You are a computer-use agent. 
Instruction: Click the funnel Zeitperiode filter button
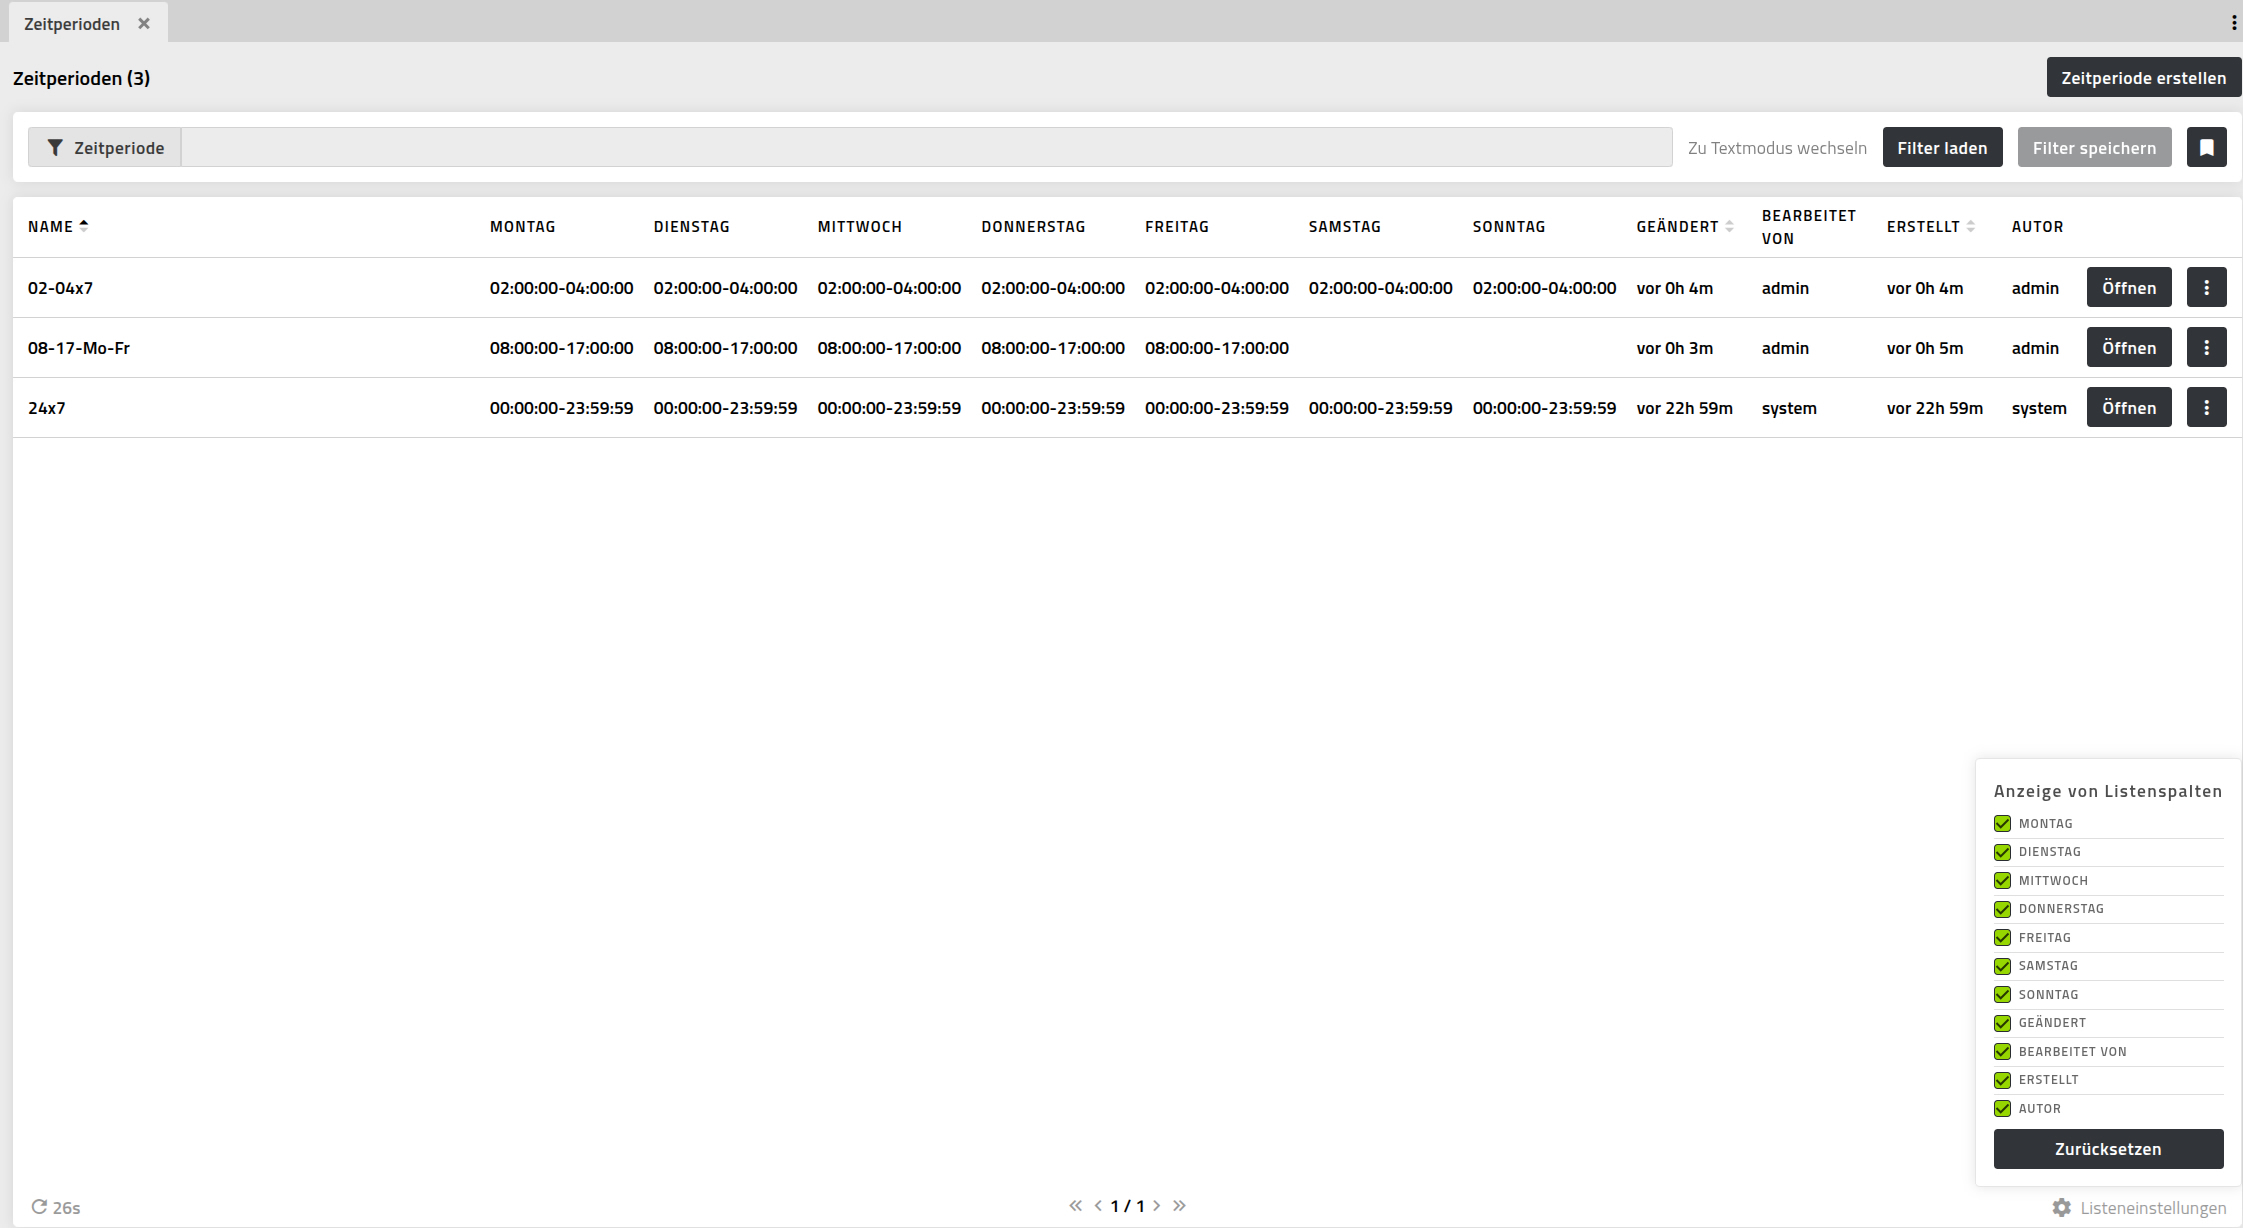[105, 147]
